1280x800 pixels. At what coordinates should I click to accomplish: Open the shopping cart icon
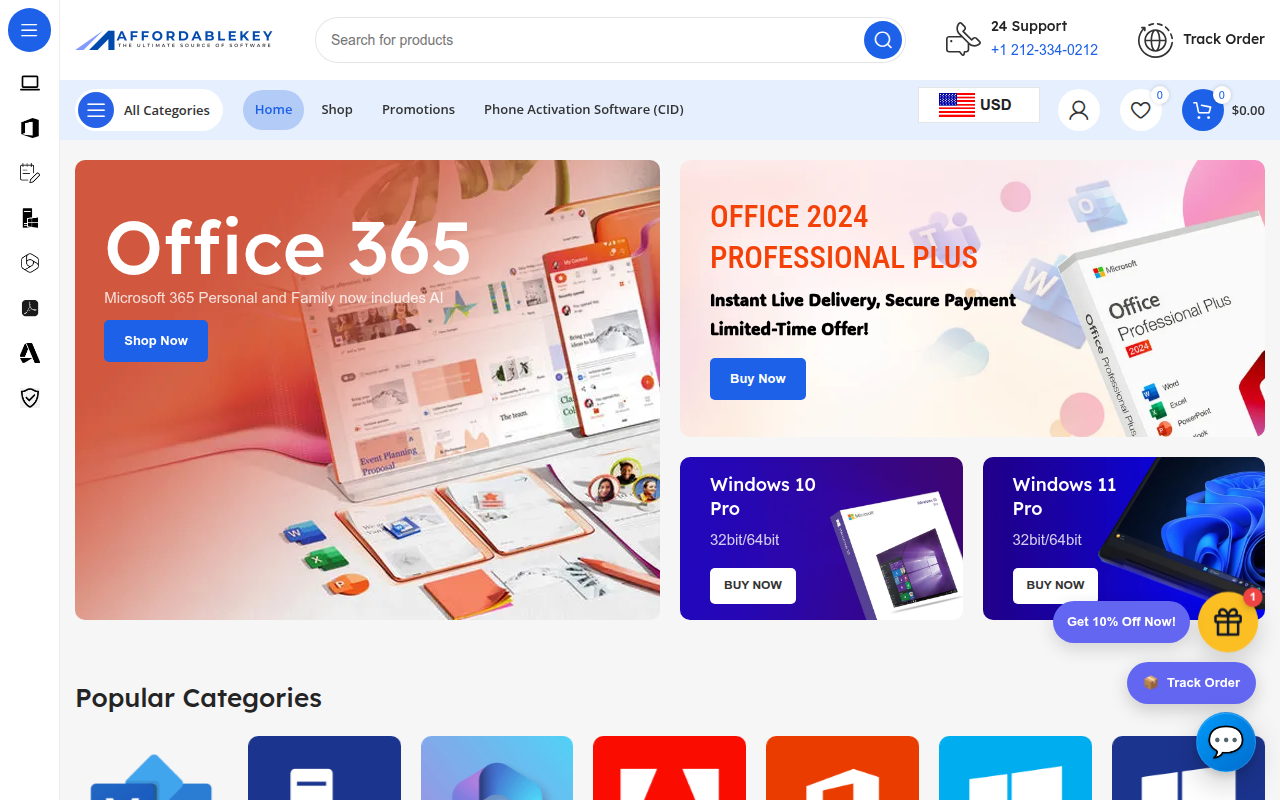(1203, 110)
